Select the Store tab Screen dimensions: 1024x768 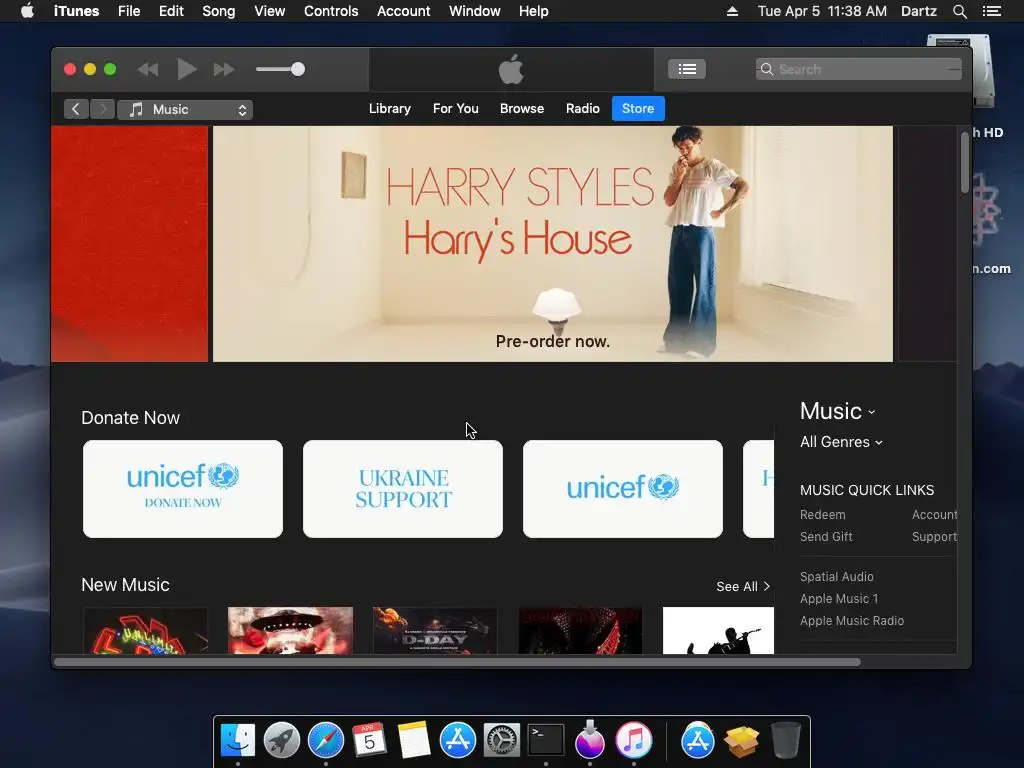pos(638,108)
